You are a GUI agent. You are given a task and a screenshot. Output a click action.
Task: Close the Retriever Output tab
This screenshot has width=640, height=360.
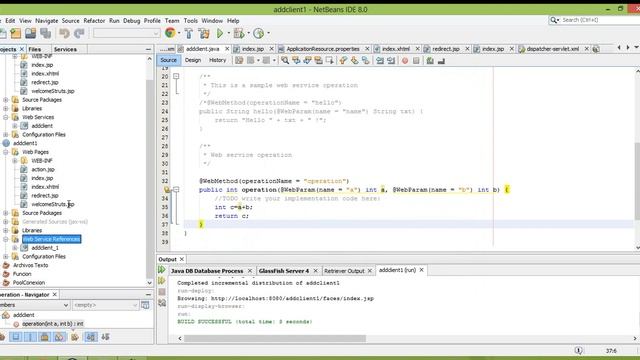coord(370,271)
